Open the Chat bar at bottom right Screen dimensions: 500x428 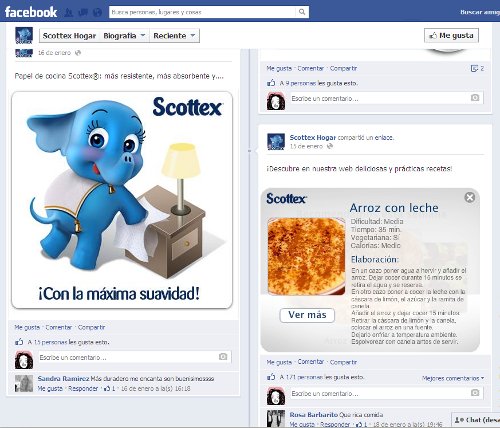(476, 420)
